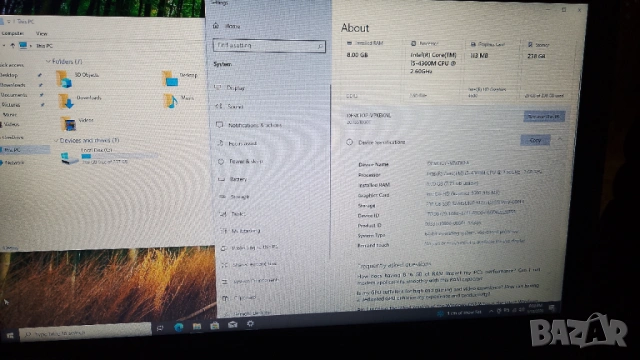Click the Find a setting search field

[269, 45]
